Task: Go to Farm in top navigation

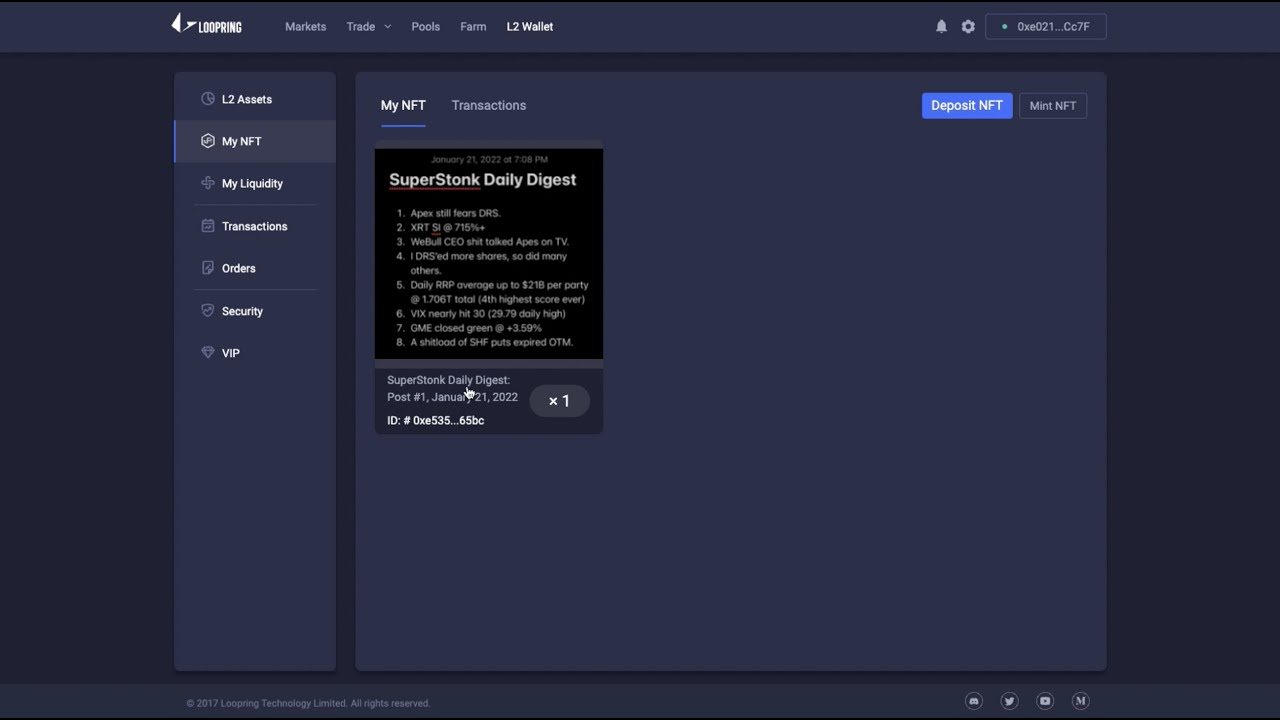Action: 473,27
